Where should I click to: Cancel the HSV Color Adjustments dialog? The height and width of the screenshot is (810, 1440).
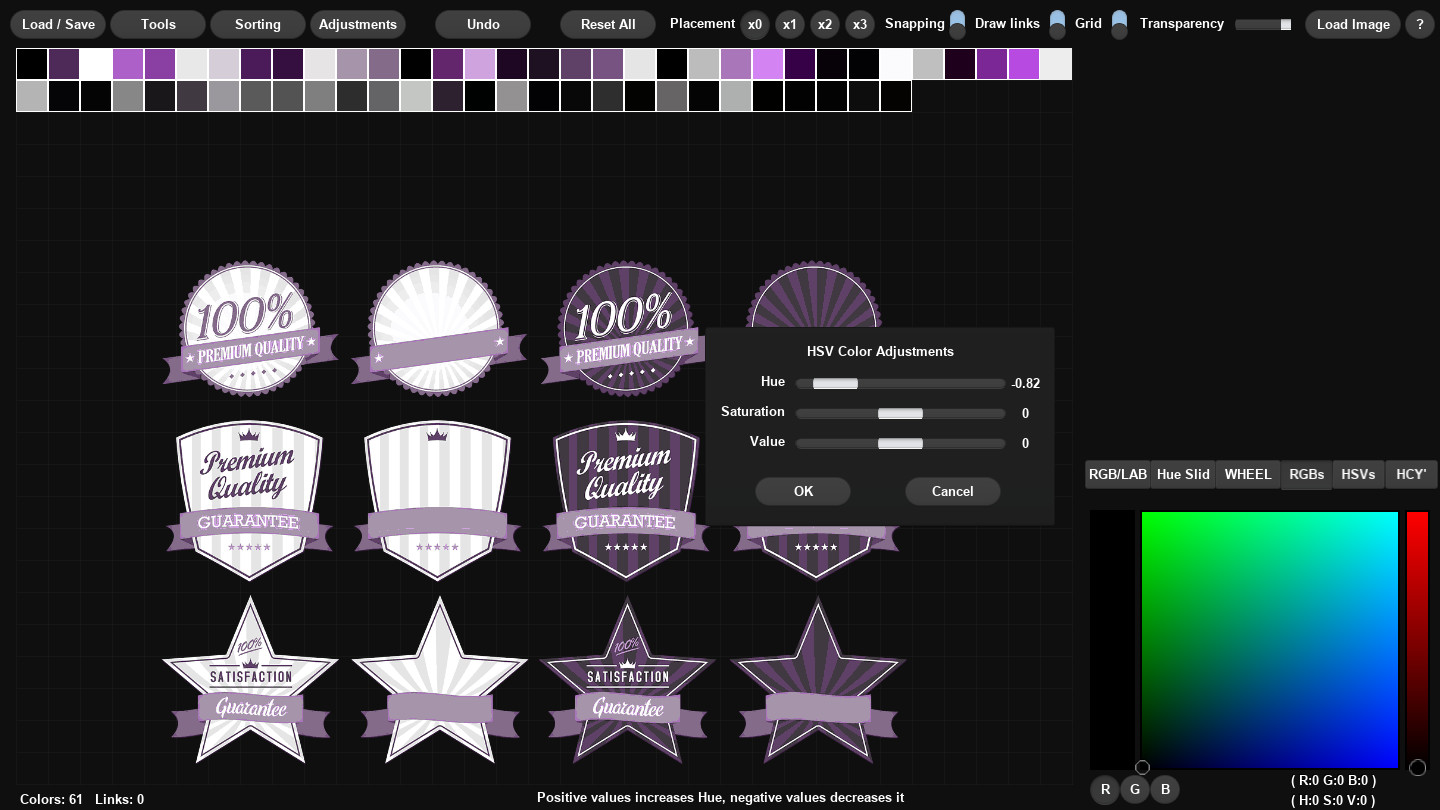952,491
